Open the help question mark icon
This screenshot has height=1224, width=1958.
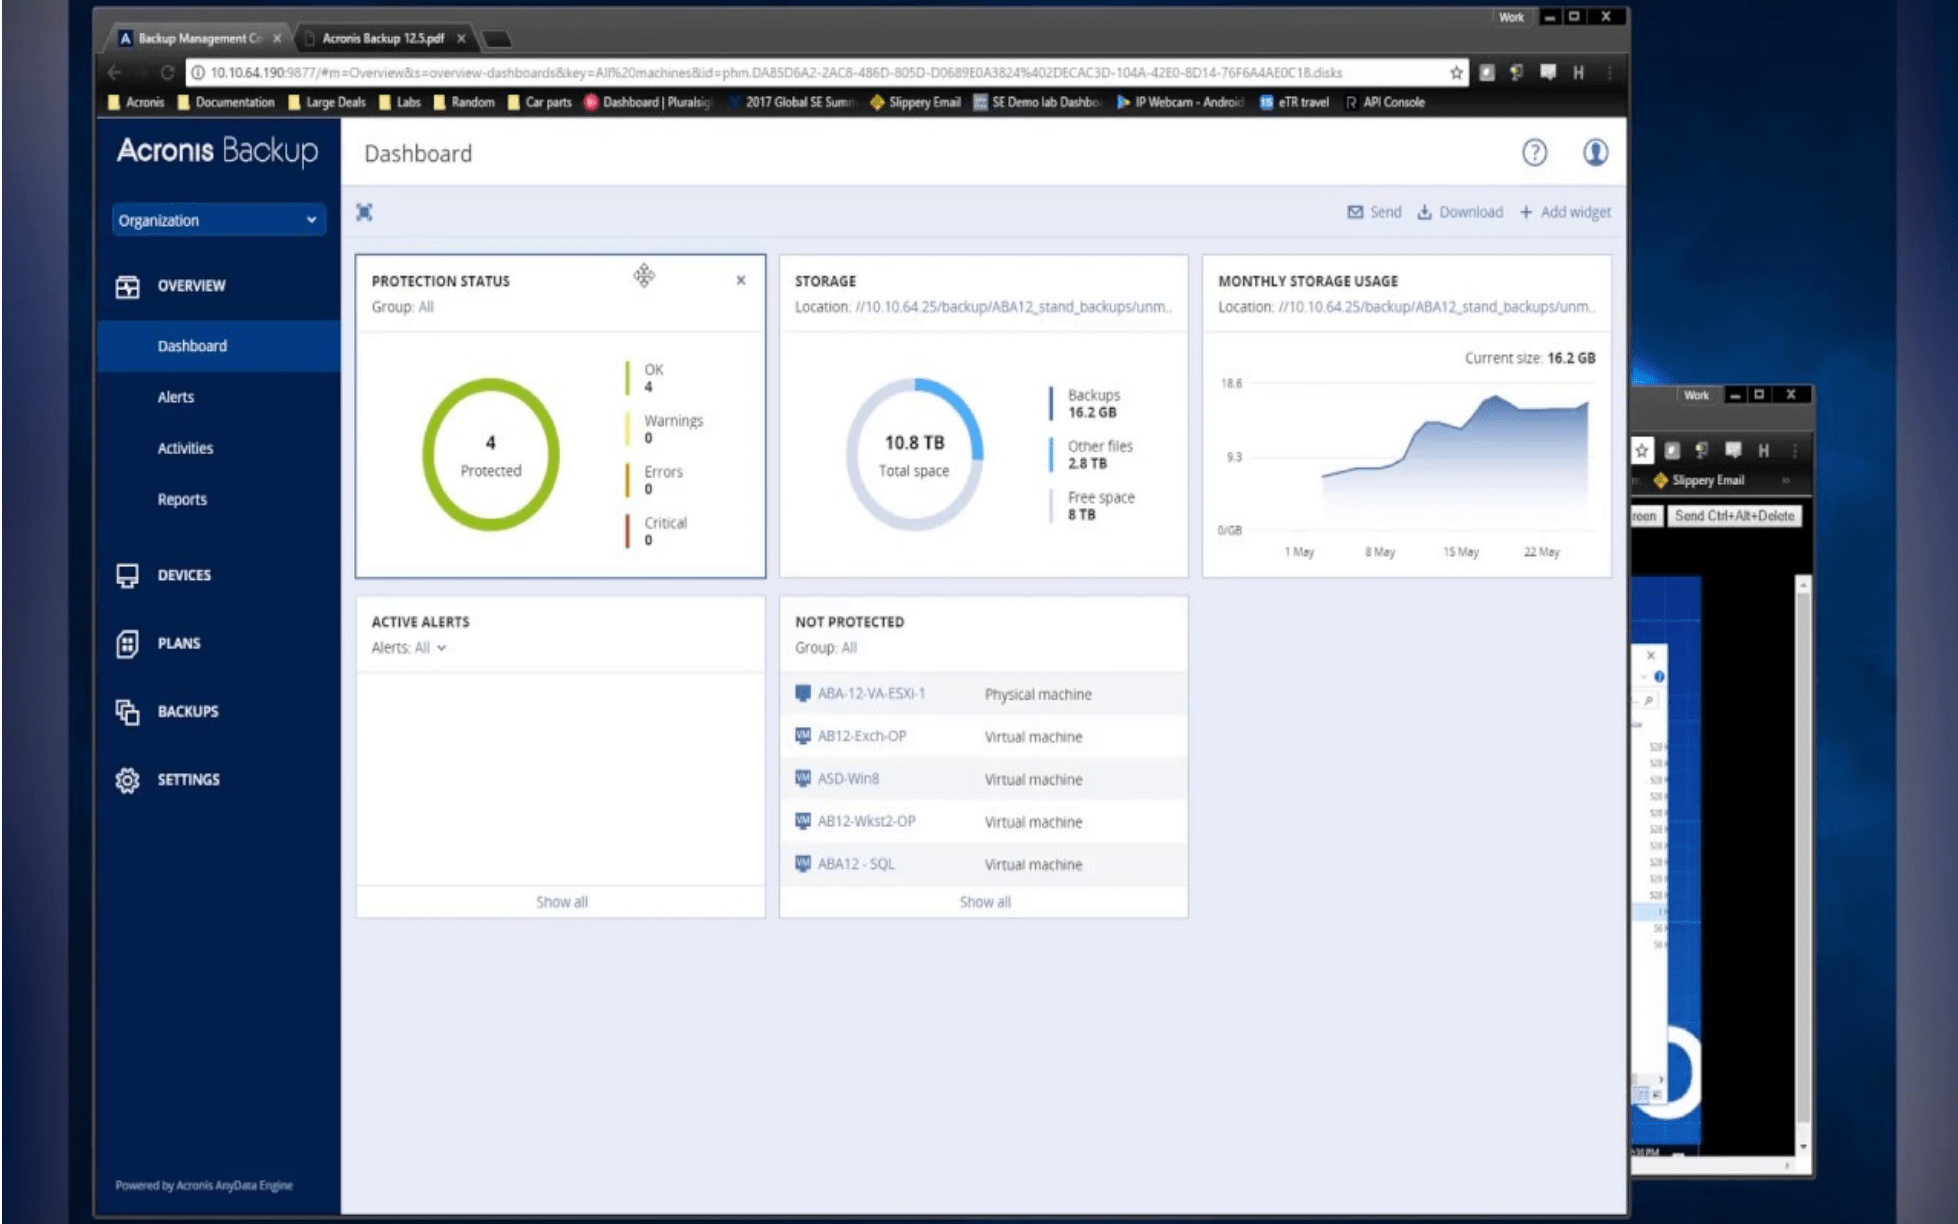(1534, 153)
